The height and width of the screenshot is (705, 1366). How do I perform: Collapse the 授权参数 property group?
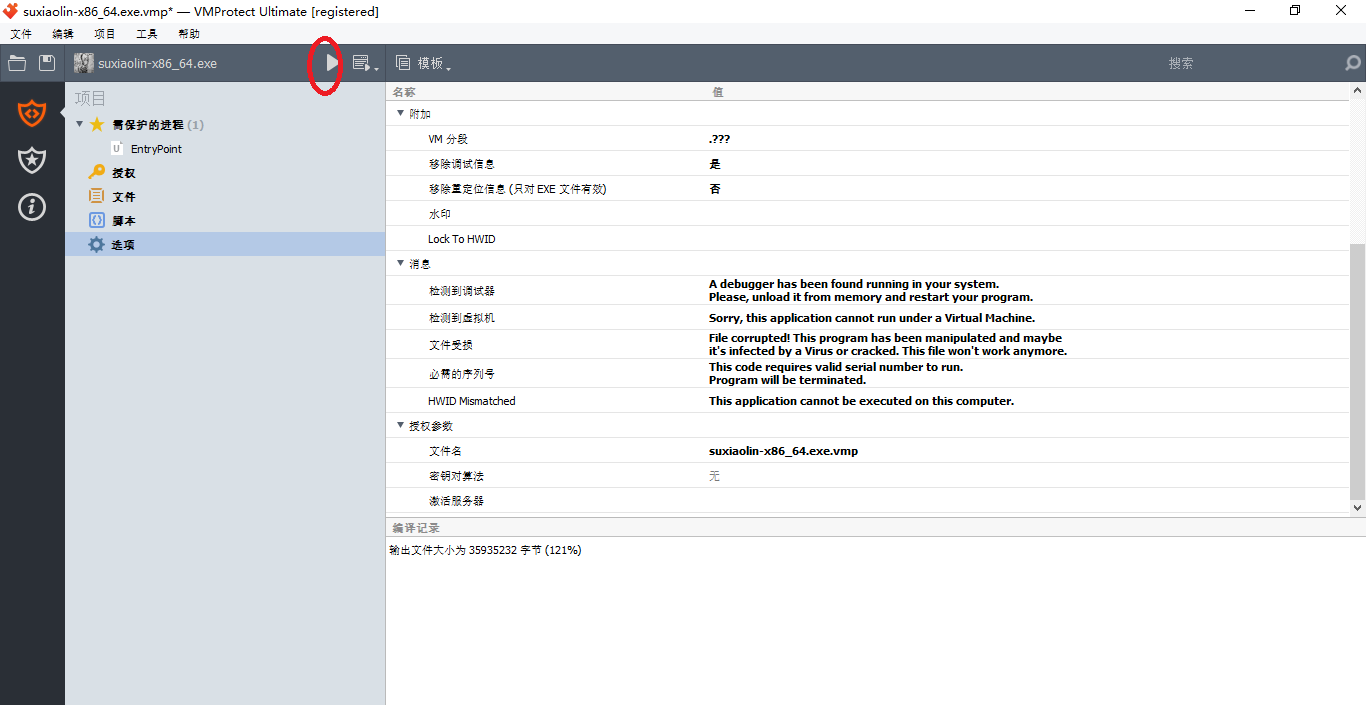pos(401,426)
